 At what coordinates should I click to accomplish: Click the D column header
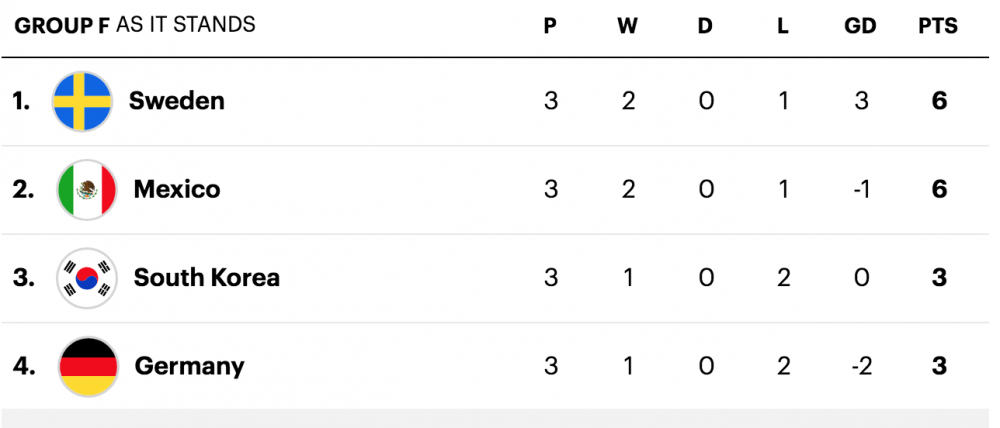pyautogui.click(x=705, y=27)
